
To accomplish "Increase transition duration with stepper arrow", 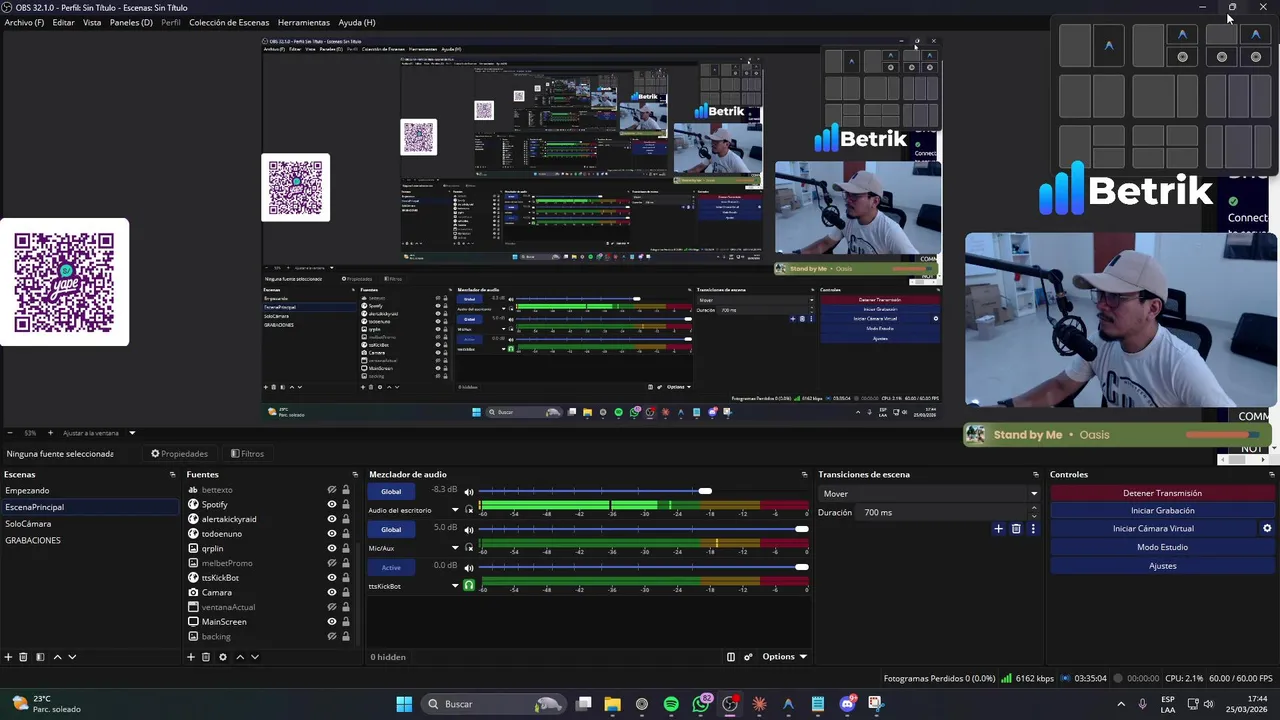I will [x=1036, y=509].
